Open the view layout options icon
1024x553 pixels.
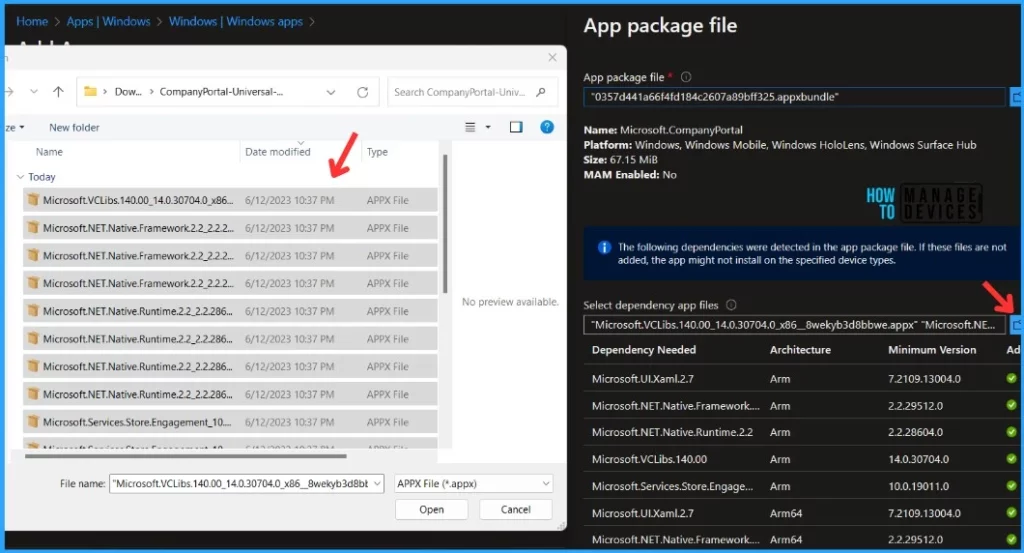point(470,127)
